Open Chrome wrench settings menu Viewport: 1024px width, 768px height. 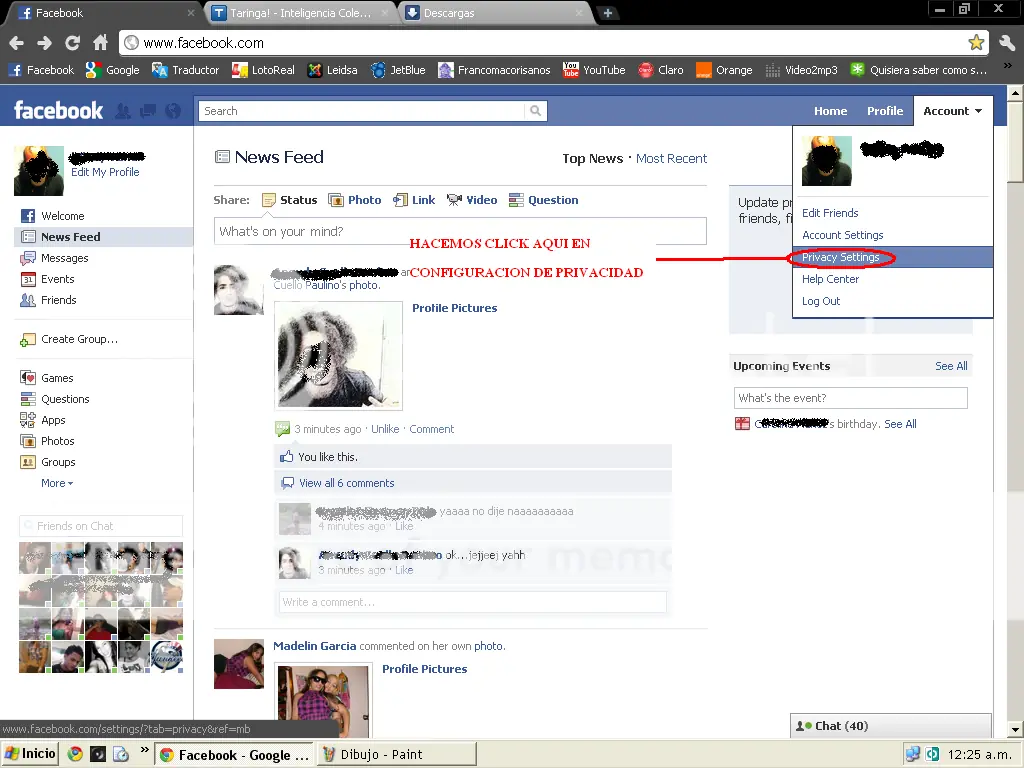coord(1006,43)
